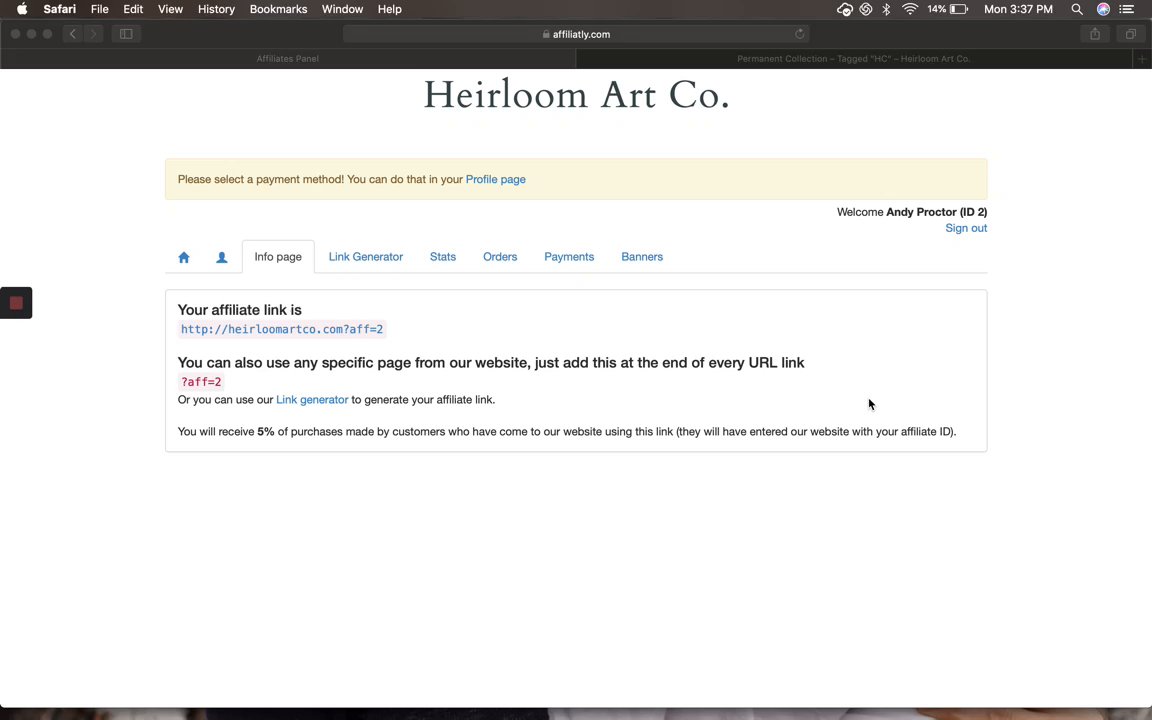
Task: Open the Link generator inline link
Action: click(312, 400)
